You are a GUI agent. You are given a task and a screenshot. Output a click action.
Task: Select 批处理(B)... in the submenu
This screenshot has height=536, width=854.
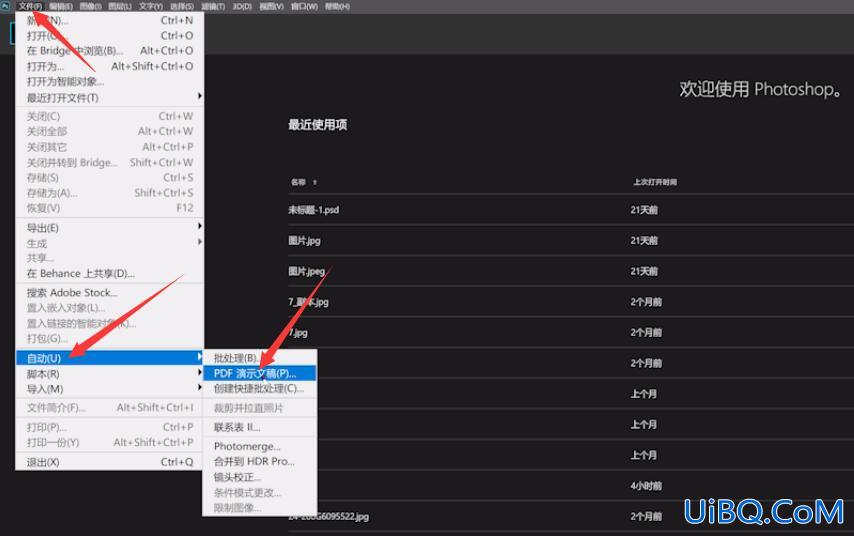point(259,358)
